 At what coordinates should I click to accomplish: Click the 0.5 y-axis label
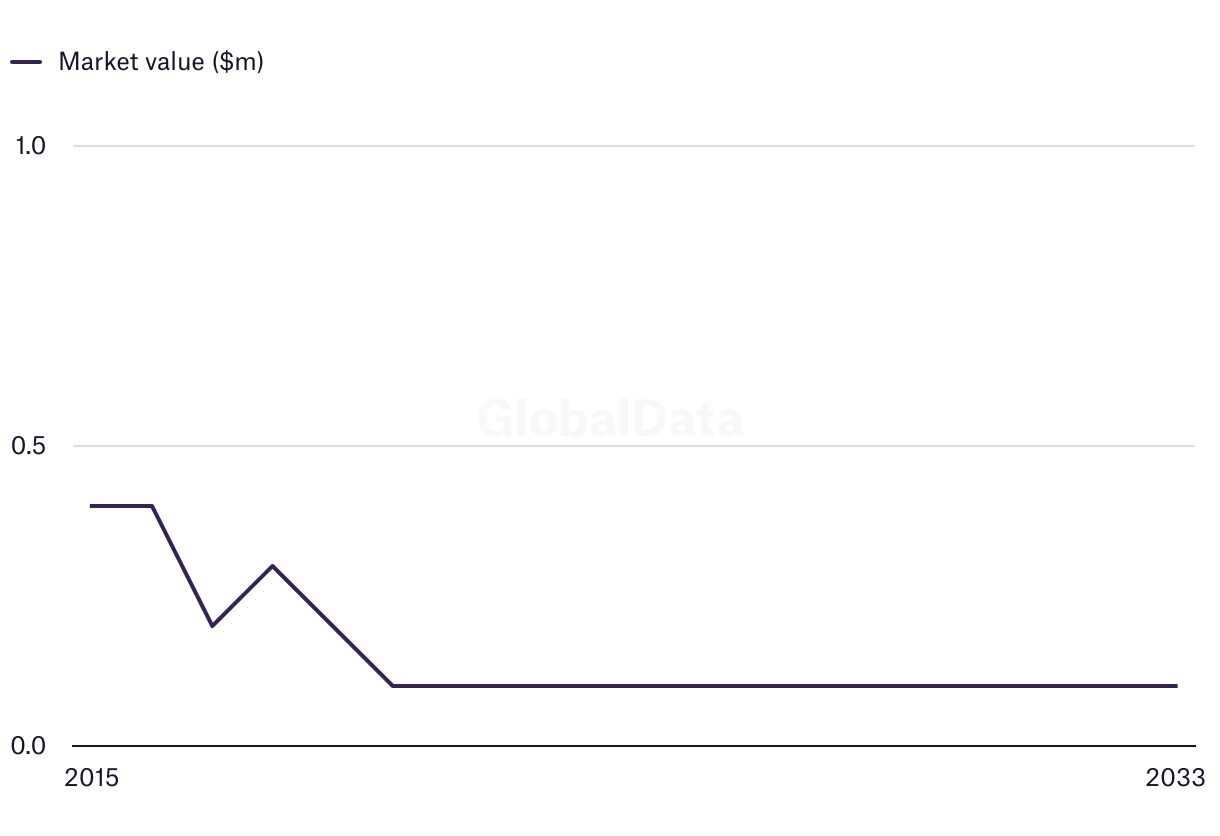(x=29, y=446)
